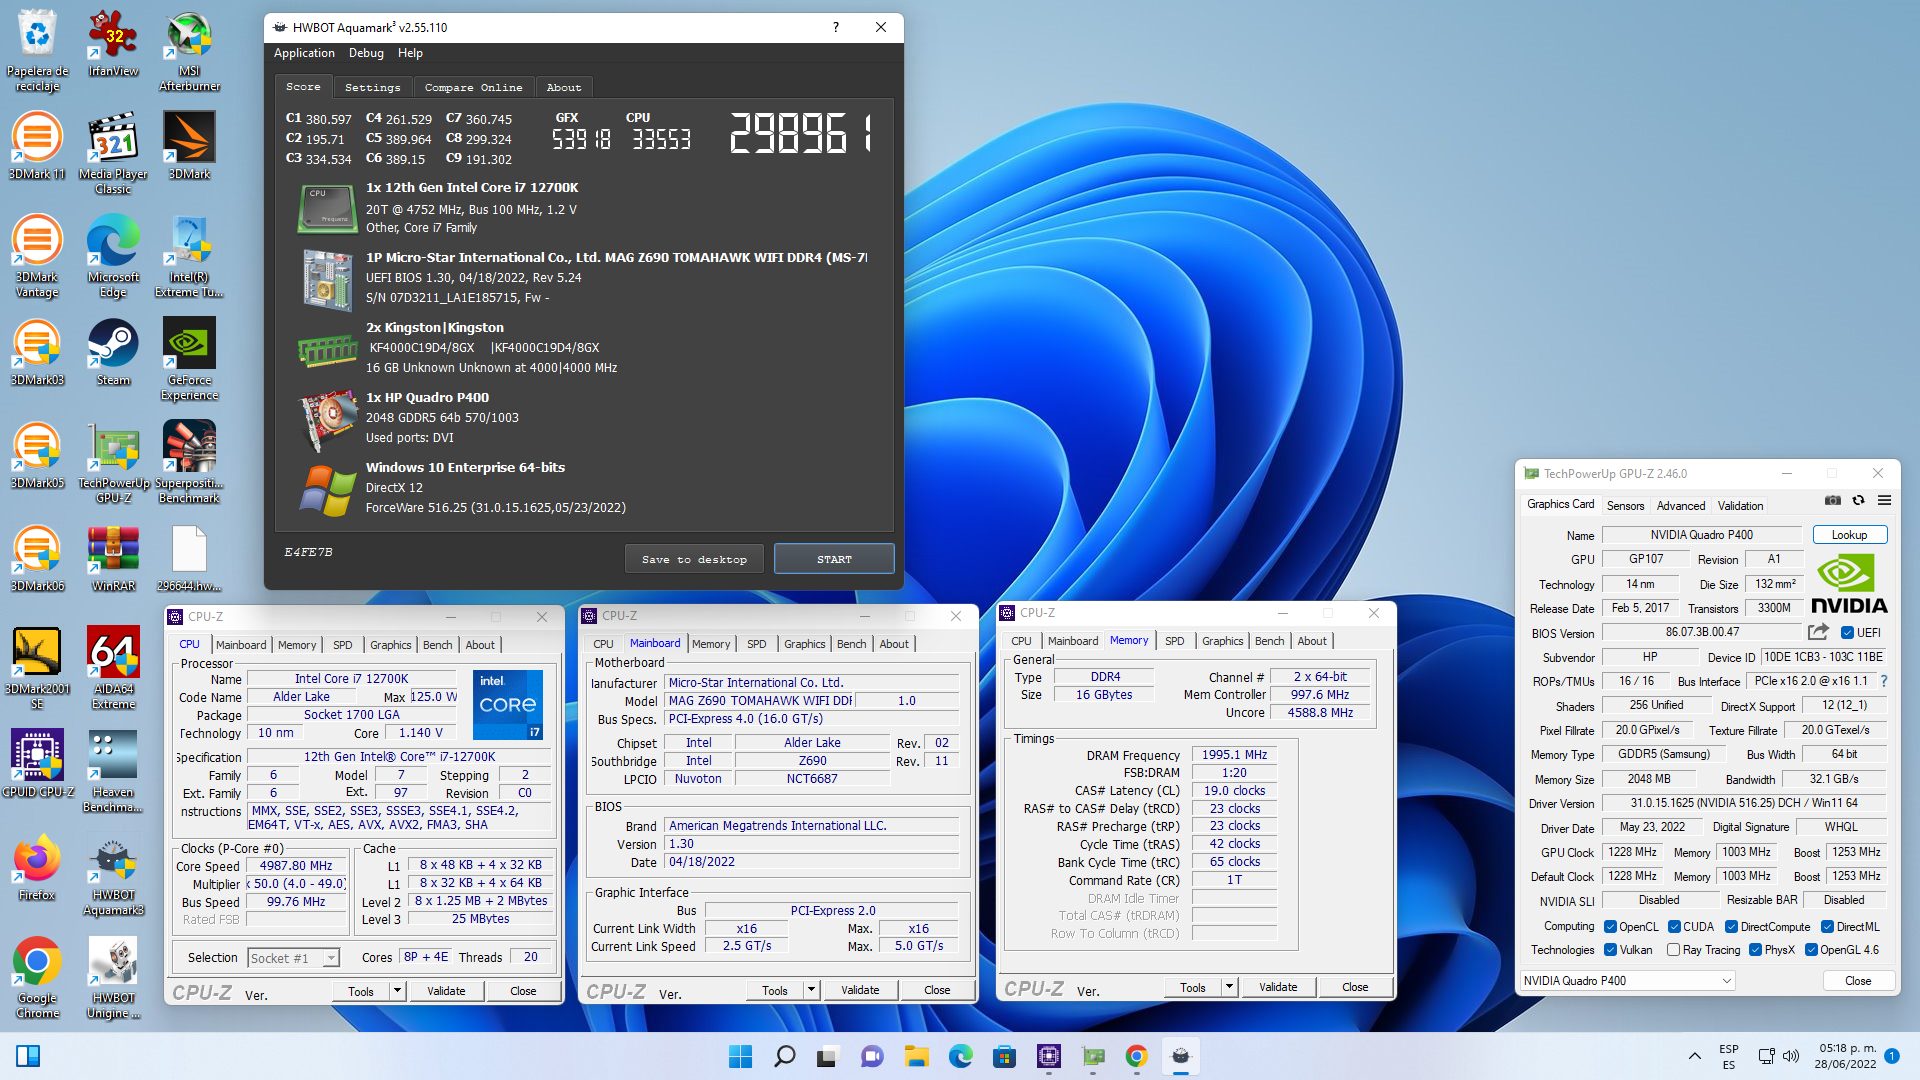Expand the NVIDIA Quadro P400 GPU dropdown

pyautogui.click(x=1627, y=981)
